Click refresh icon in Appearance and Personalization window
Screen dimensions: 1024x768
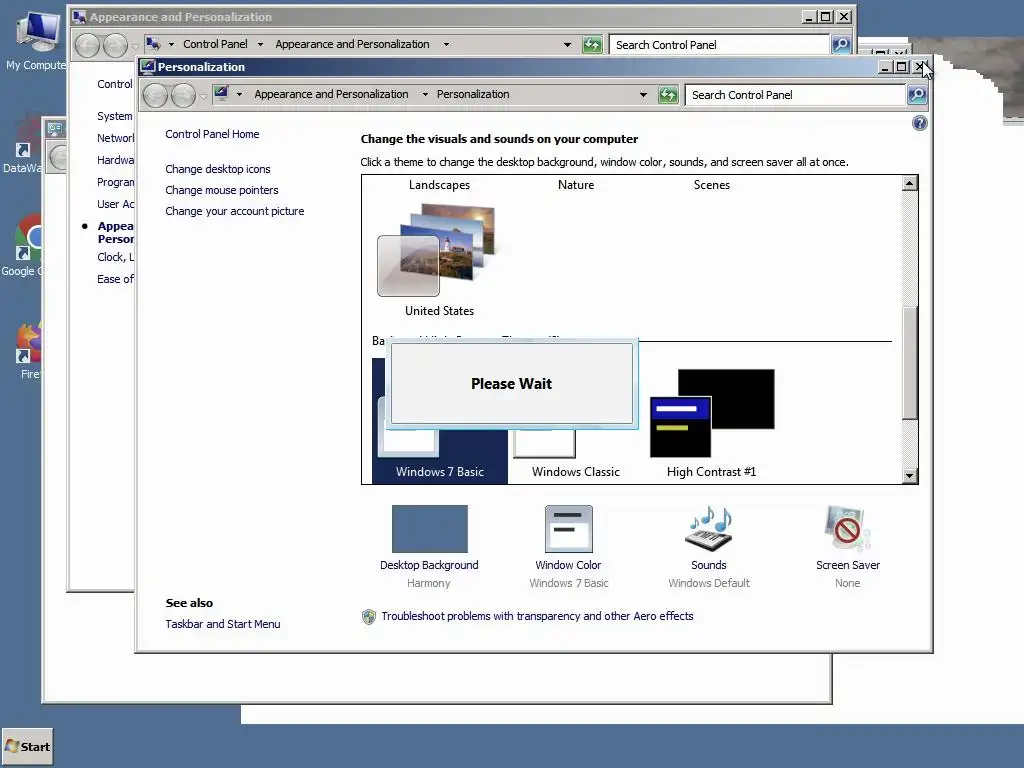click(x=592, y=44)
